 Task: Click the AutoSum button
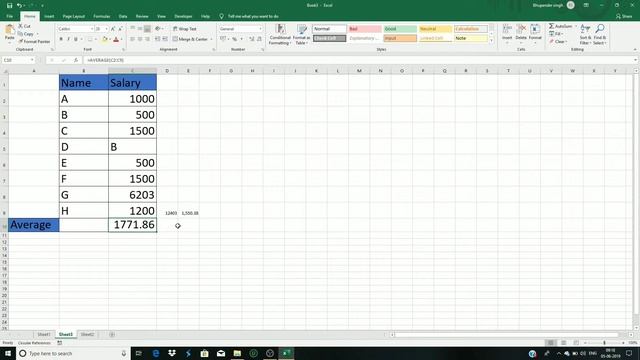point(561,26)
